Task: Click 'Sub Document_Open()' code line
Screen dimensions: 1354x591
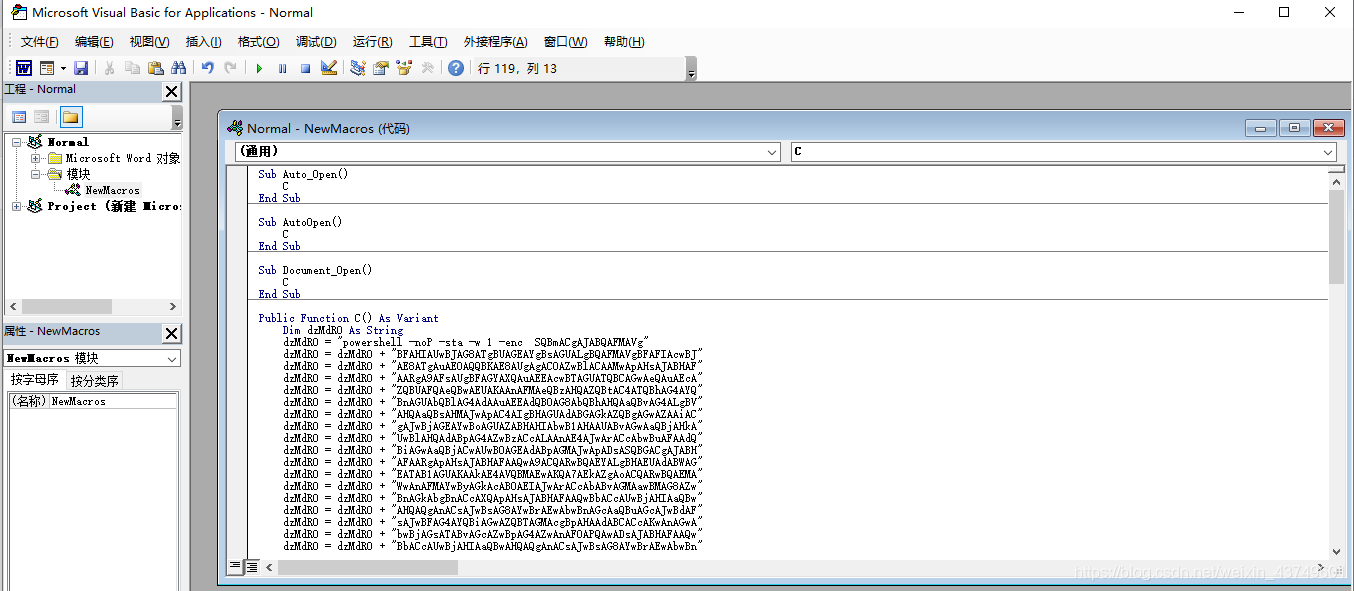Action: click(x=315, y=270)
